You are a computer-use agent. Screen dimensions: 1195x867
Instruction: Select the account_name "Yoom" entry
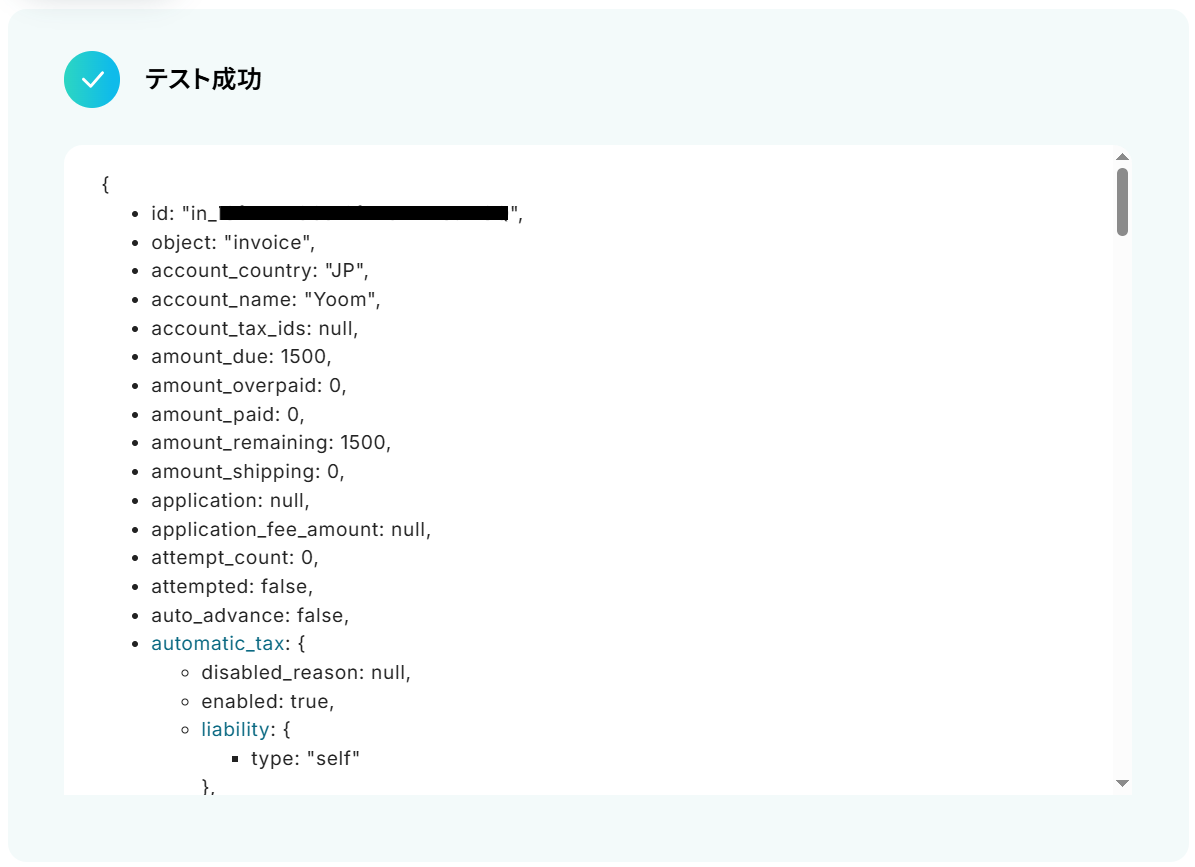coord(265,299)
